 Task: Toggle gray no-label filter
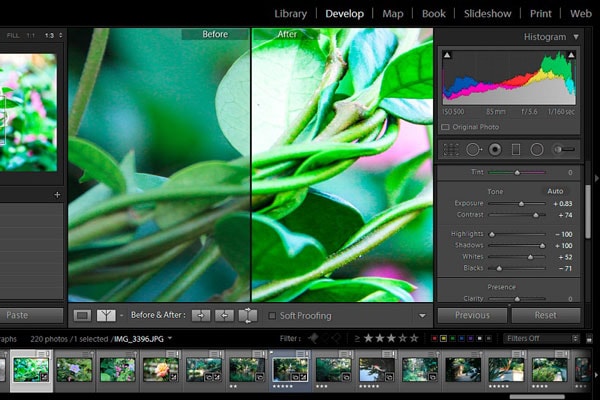point(489,339)
